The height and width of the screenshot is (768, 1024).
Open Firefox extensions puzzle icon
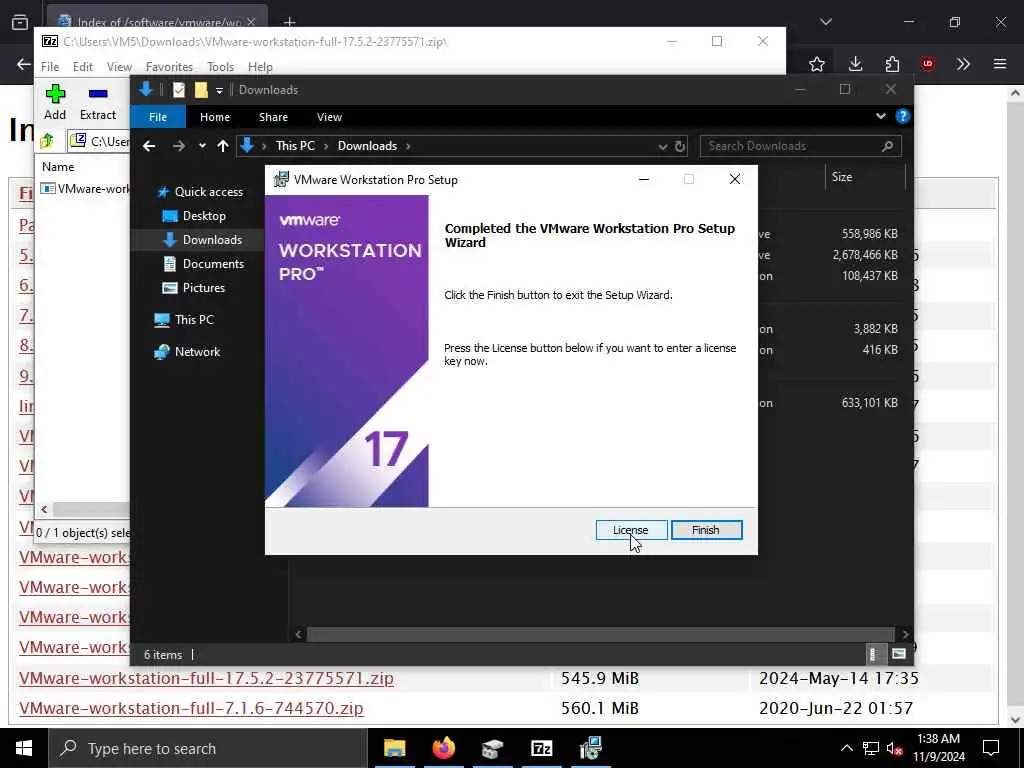pyautogui.click(x=892, y=64)
